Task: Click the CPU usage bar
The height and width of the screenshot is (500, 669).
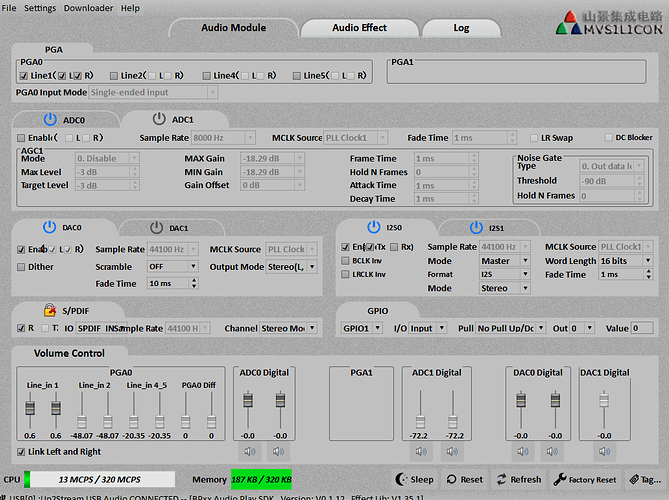Action: [99, 480]
